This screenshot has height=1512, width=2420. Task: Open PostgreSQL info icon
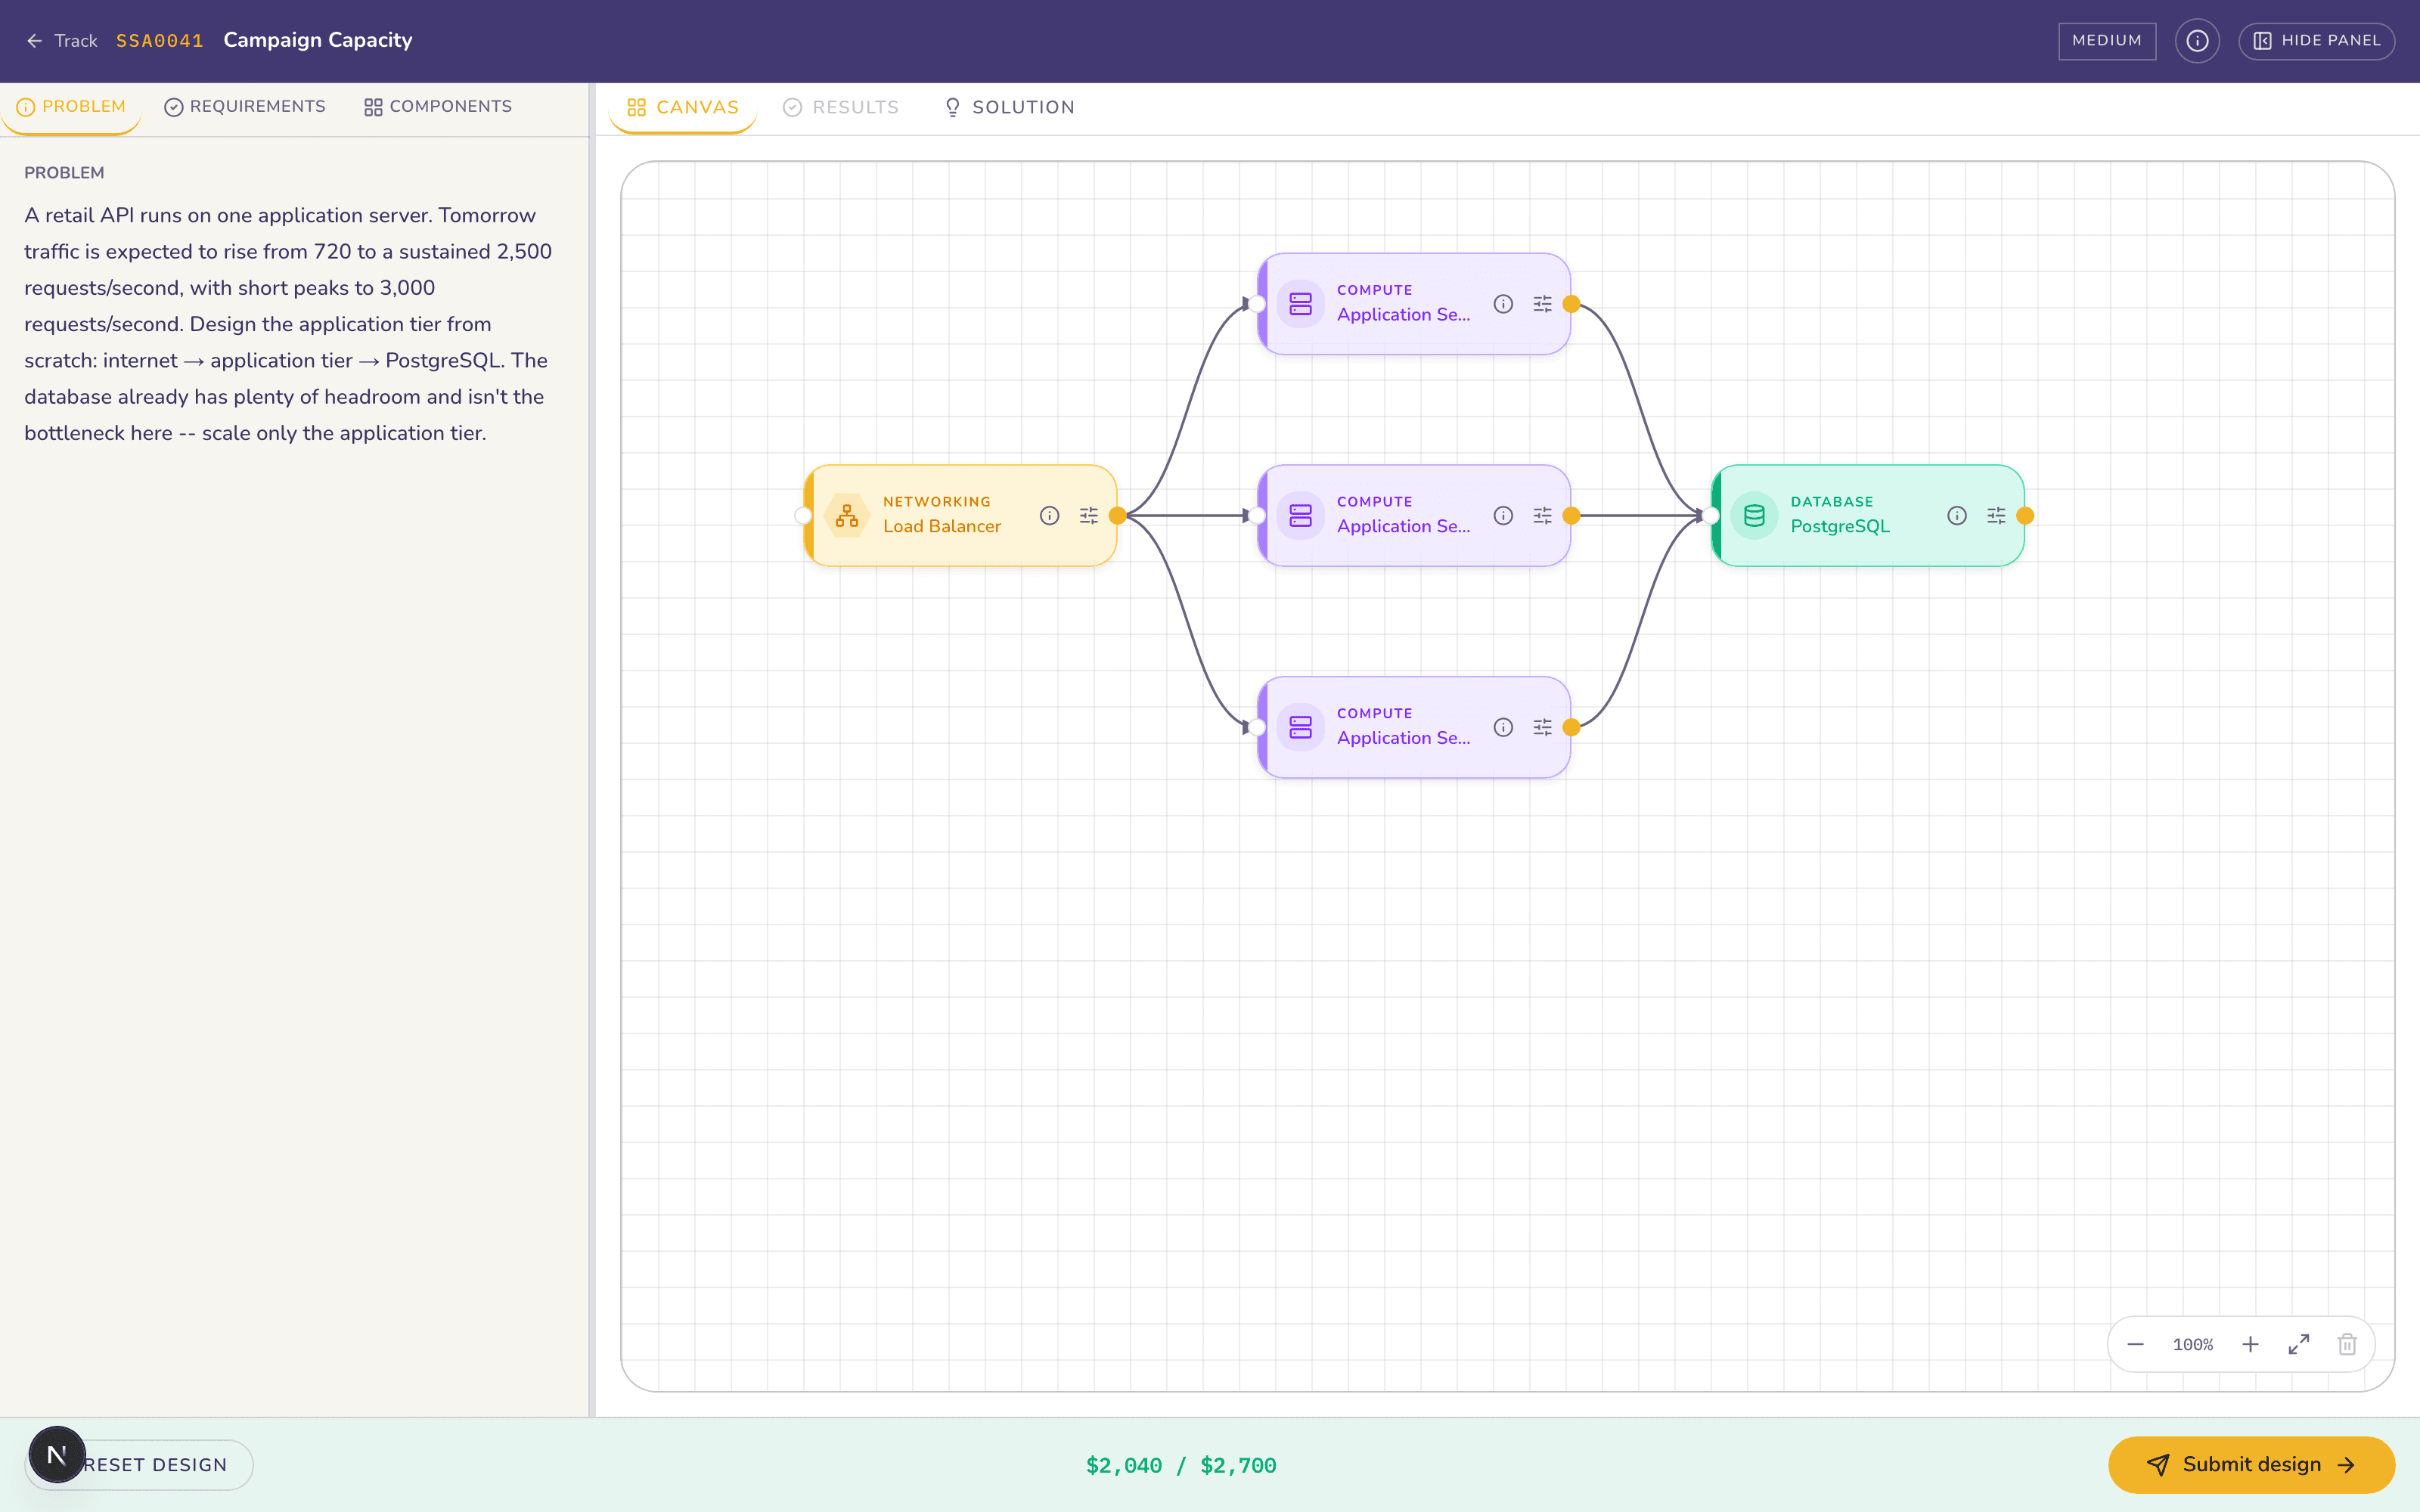click(1957, 516)
